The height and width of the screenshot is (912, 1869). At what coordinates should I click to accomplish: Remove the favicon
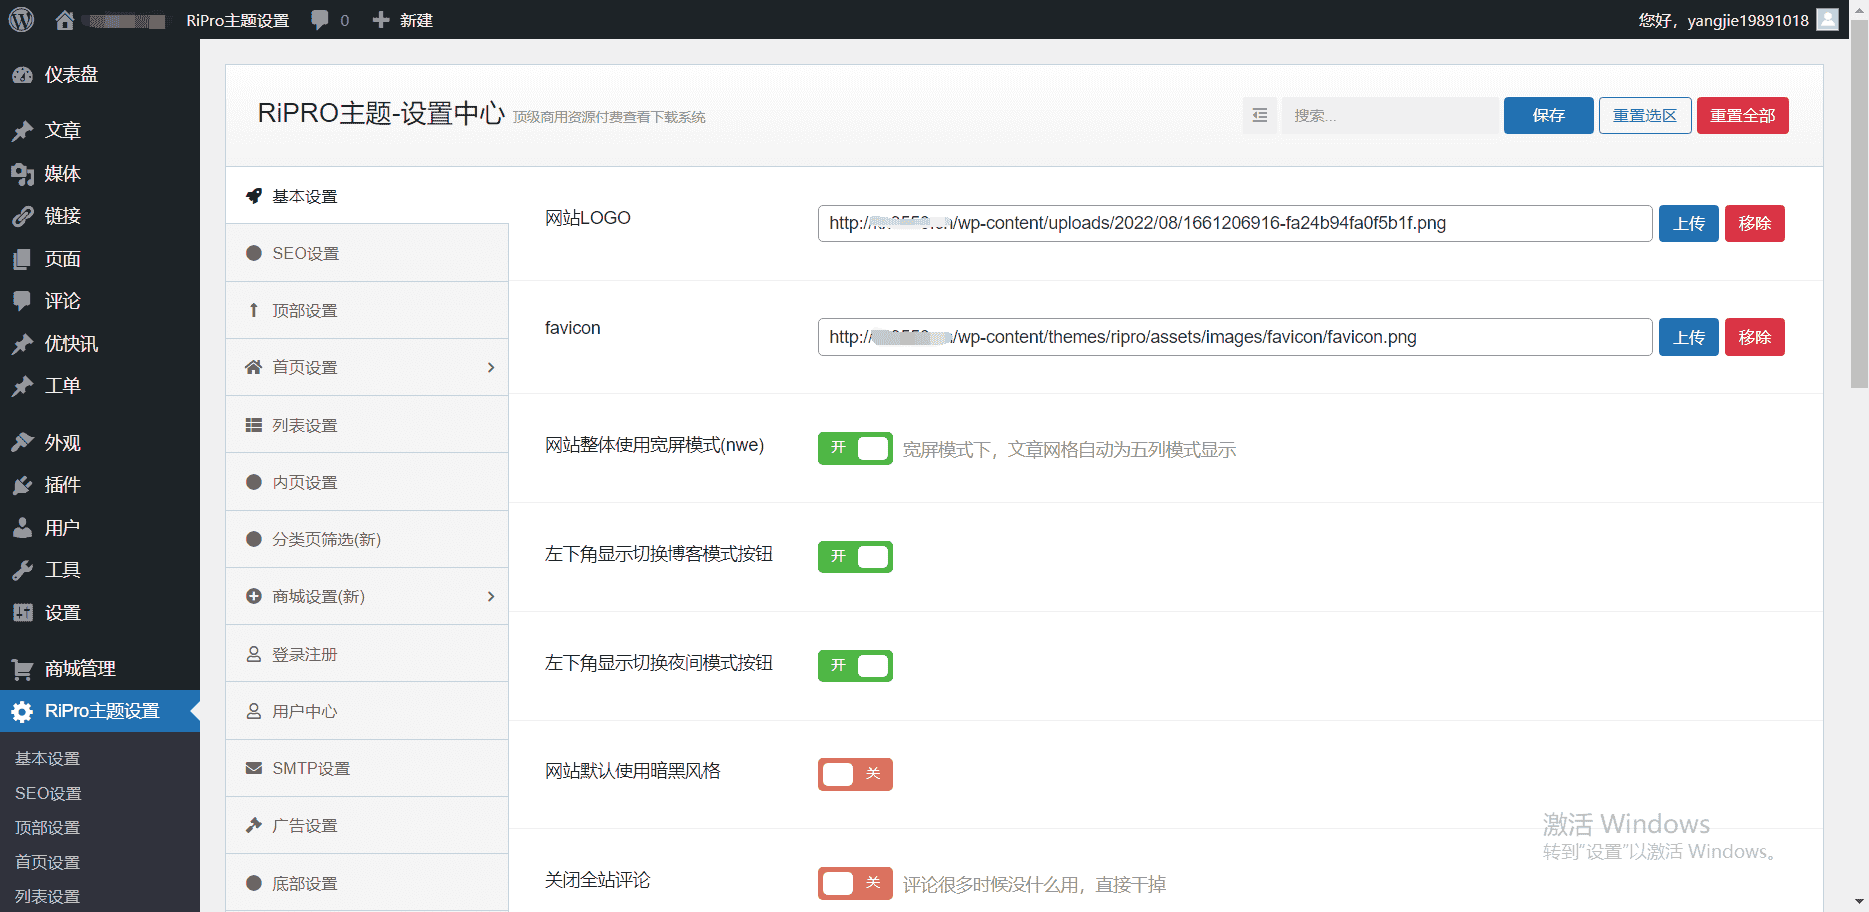tap(1755, 337)
